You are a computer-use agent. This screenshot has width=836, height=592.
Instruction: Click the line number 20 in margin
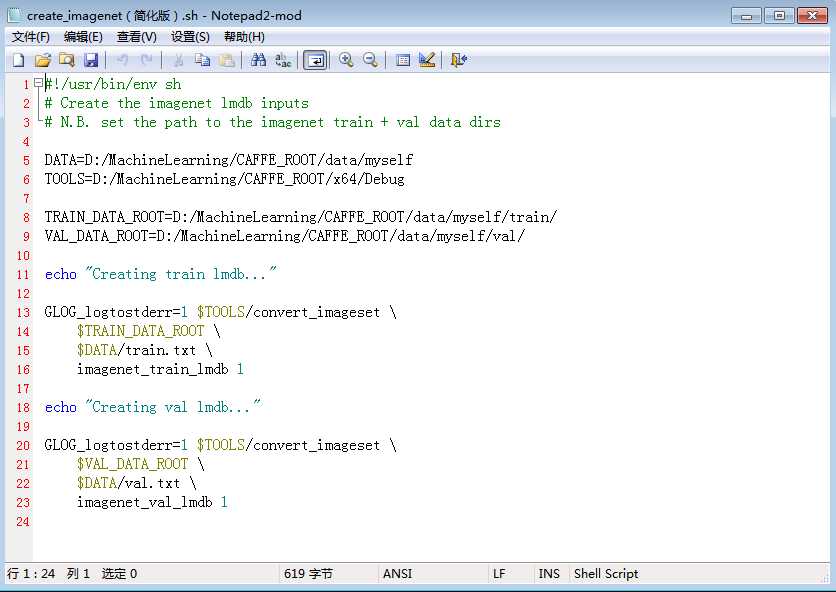click(x=23, y=445)
